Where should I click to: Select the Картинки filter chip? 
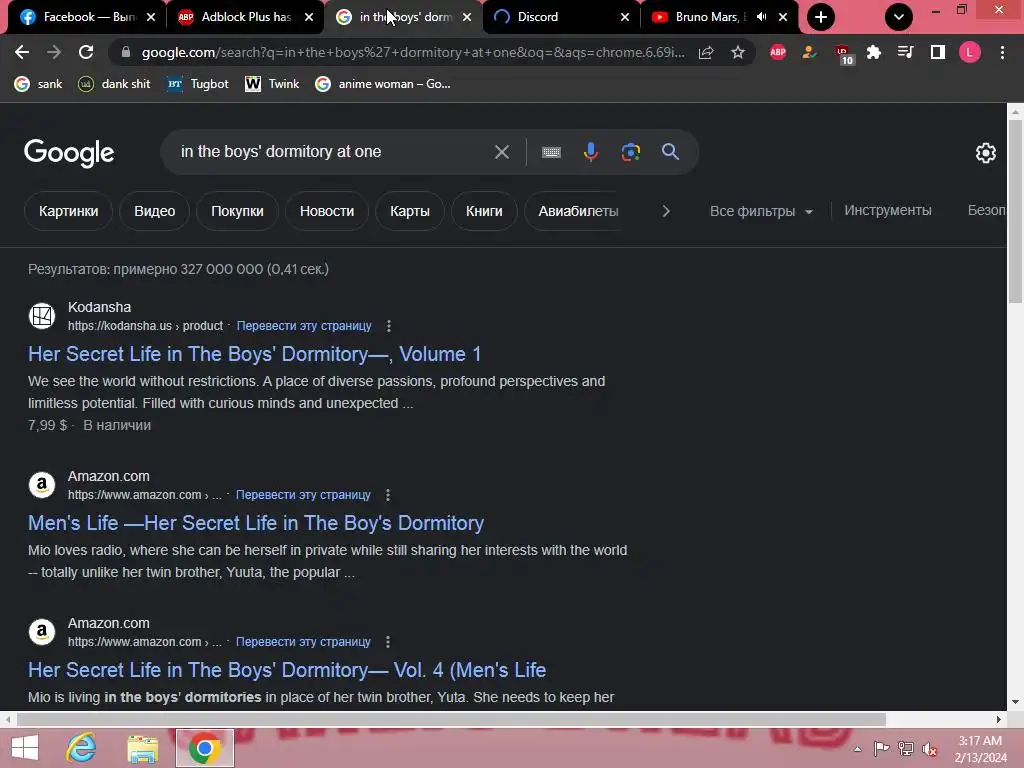69,211
